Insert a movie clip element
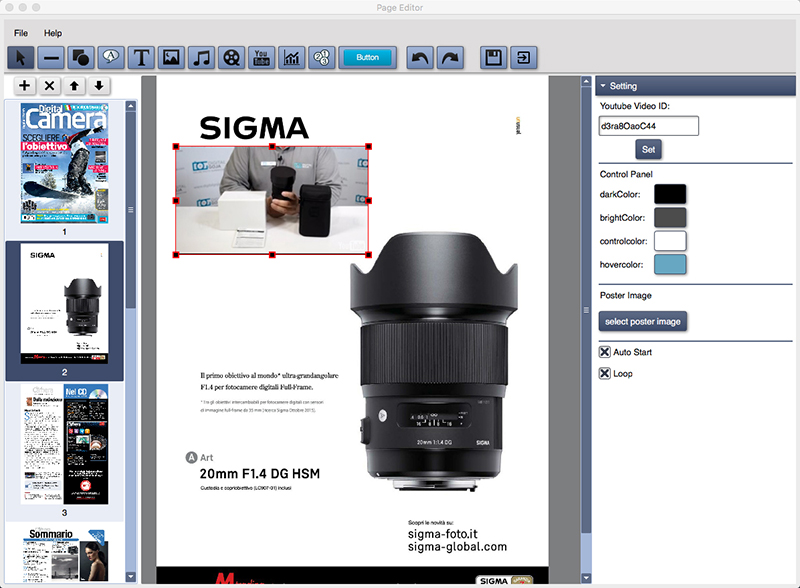The height and width of the screenshot is (588, 800). tap(231, 57)
